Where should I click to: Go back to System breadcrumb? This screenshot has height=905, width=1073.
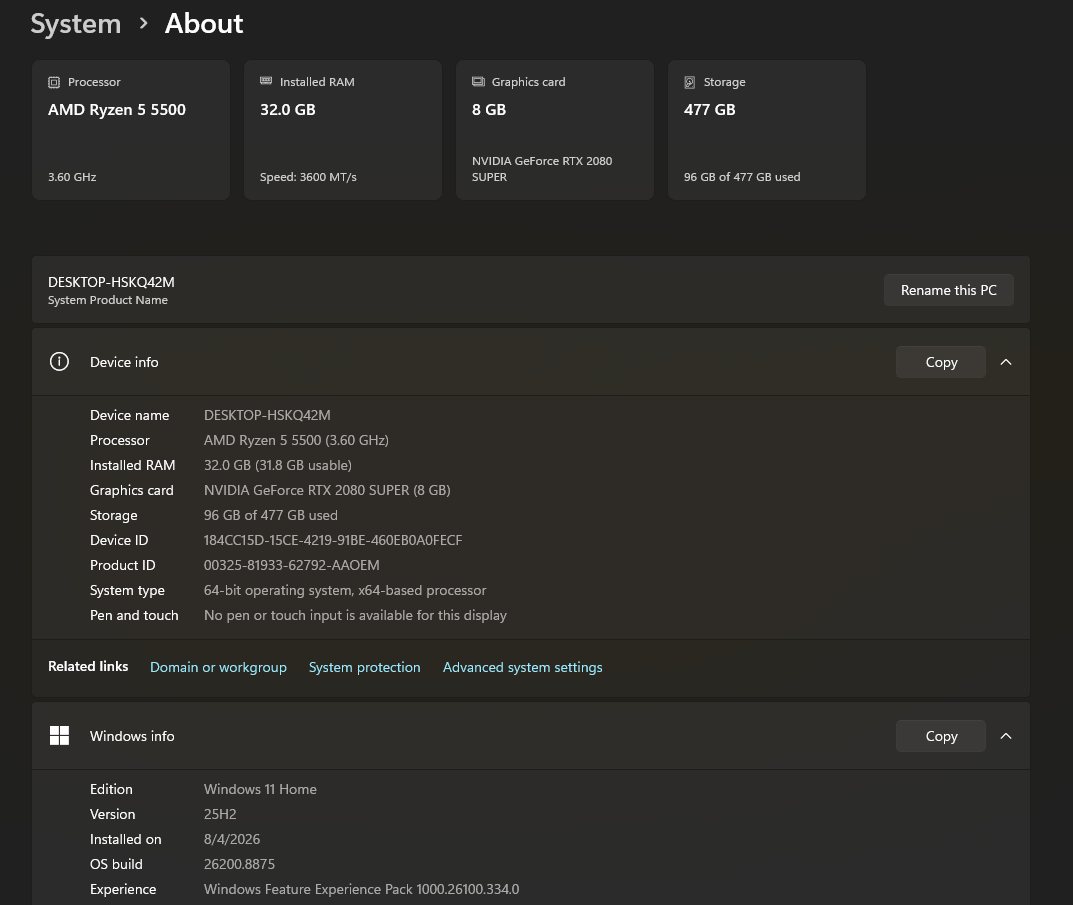[x=76, y=24]
